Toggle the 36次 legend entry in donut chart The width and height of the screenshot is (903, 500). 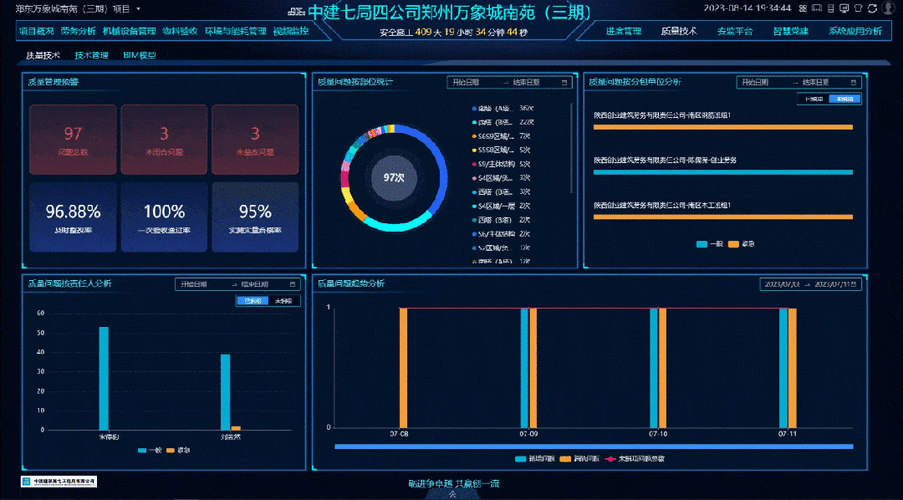pos(503,108)
